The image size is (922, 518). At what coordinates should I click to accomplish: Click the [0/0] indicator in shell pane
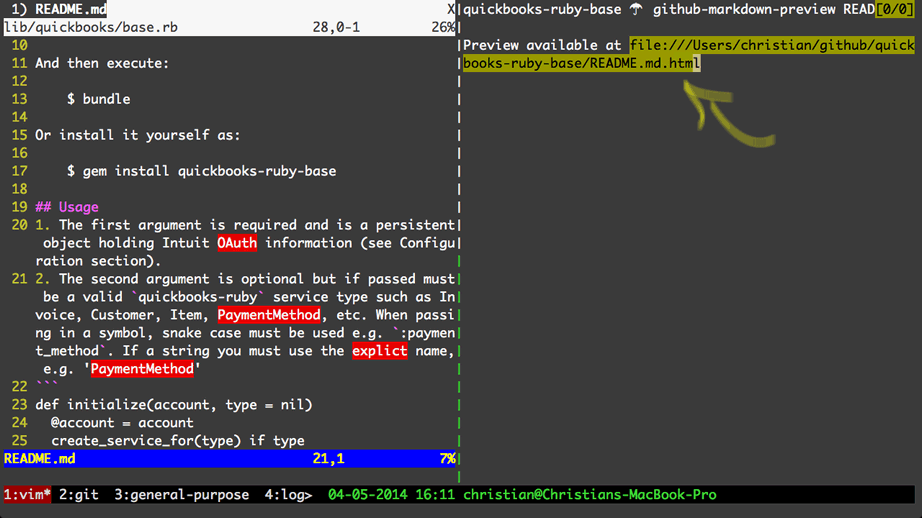tap(894, 9)
